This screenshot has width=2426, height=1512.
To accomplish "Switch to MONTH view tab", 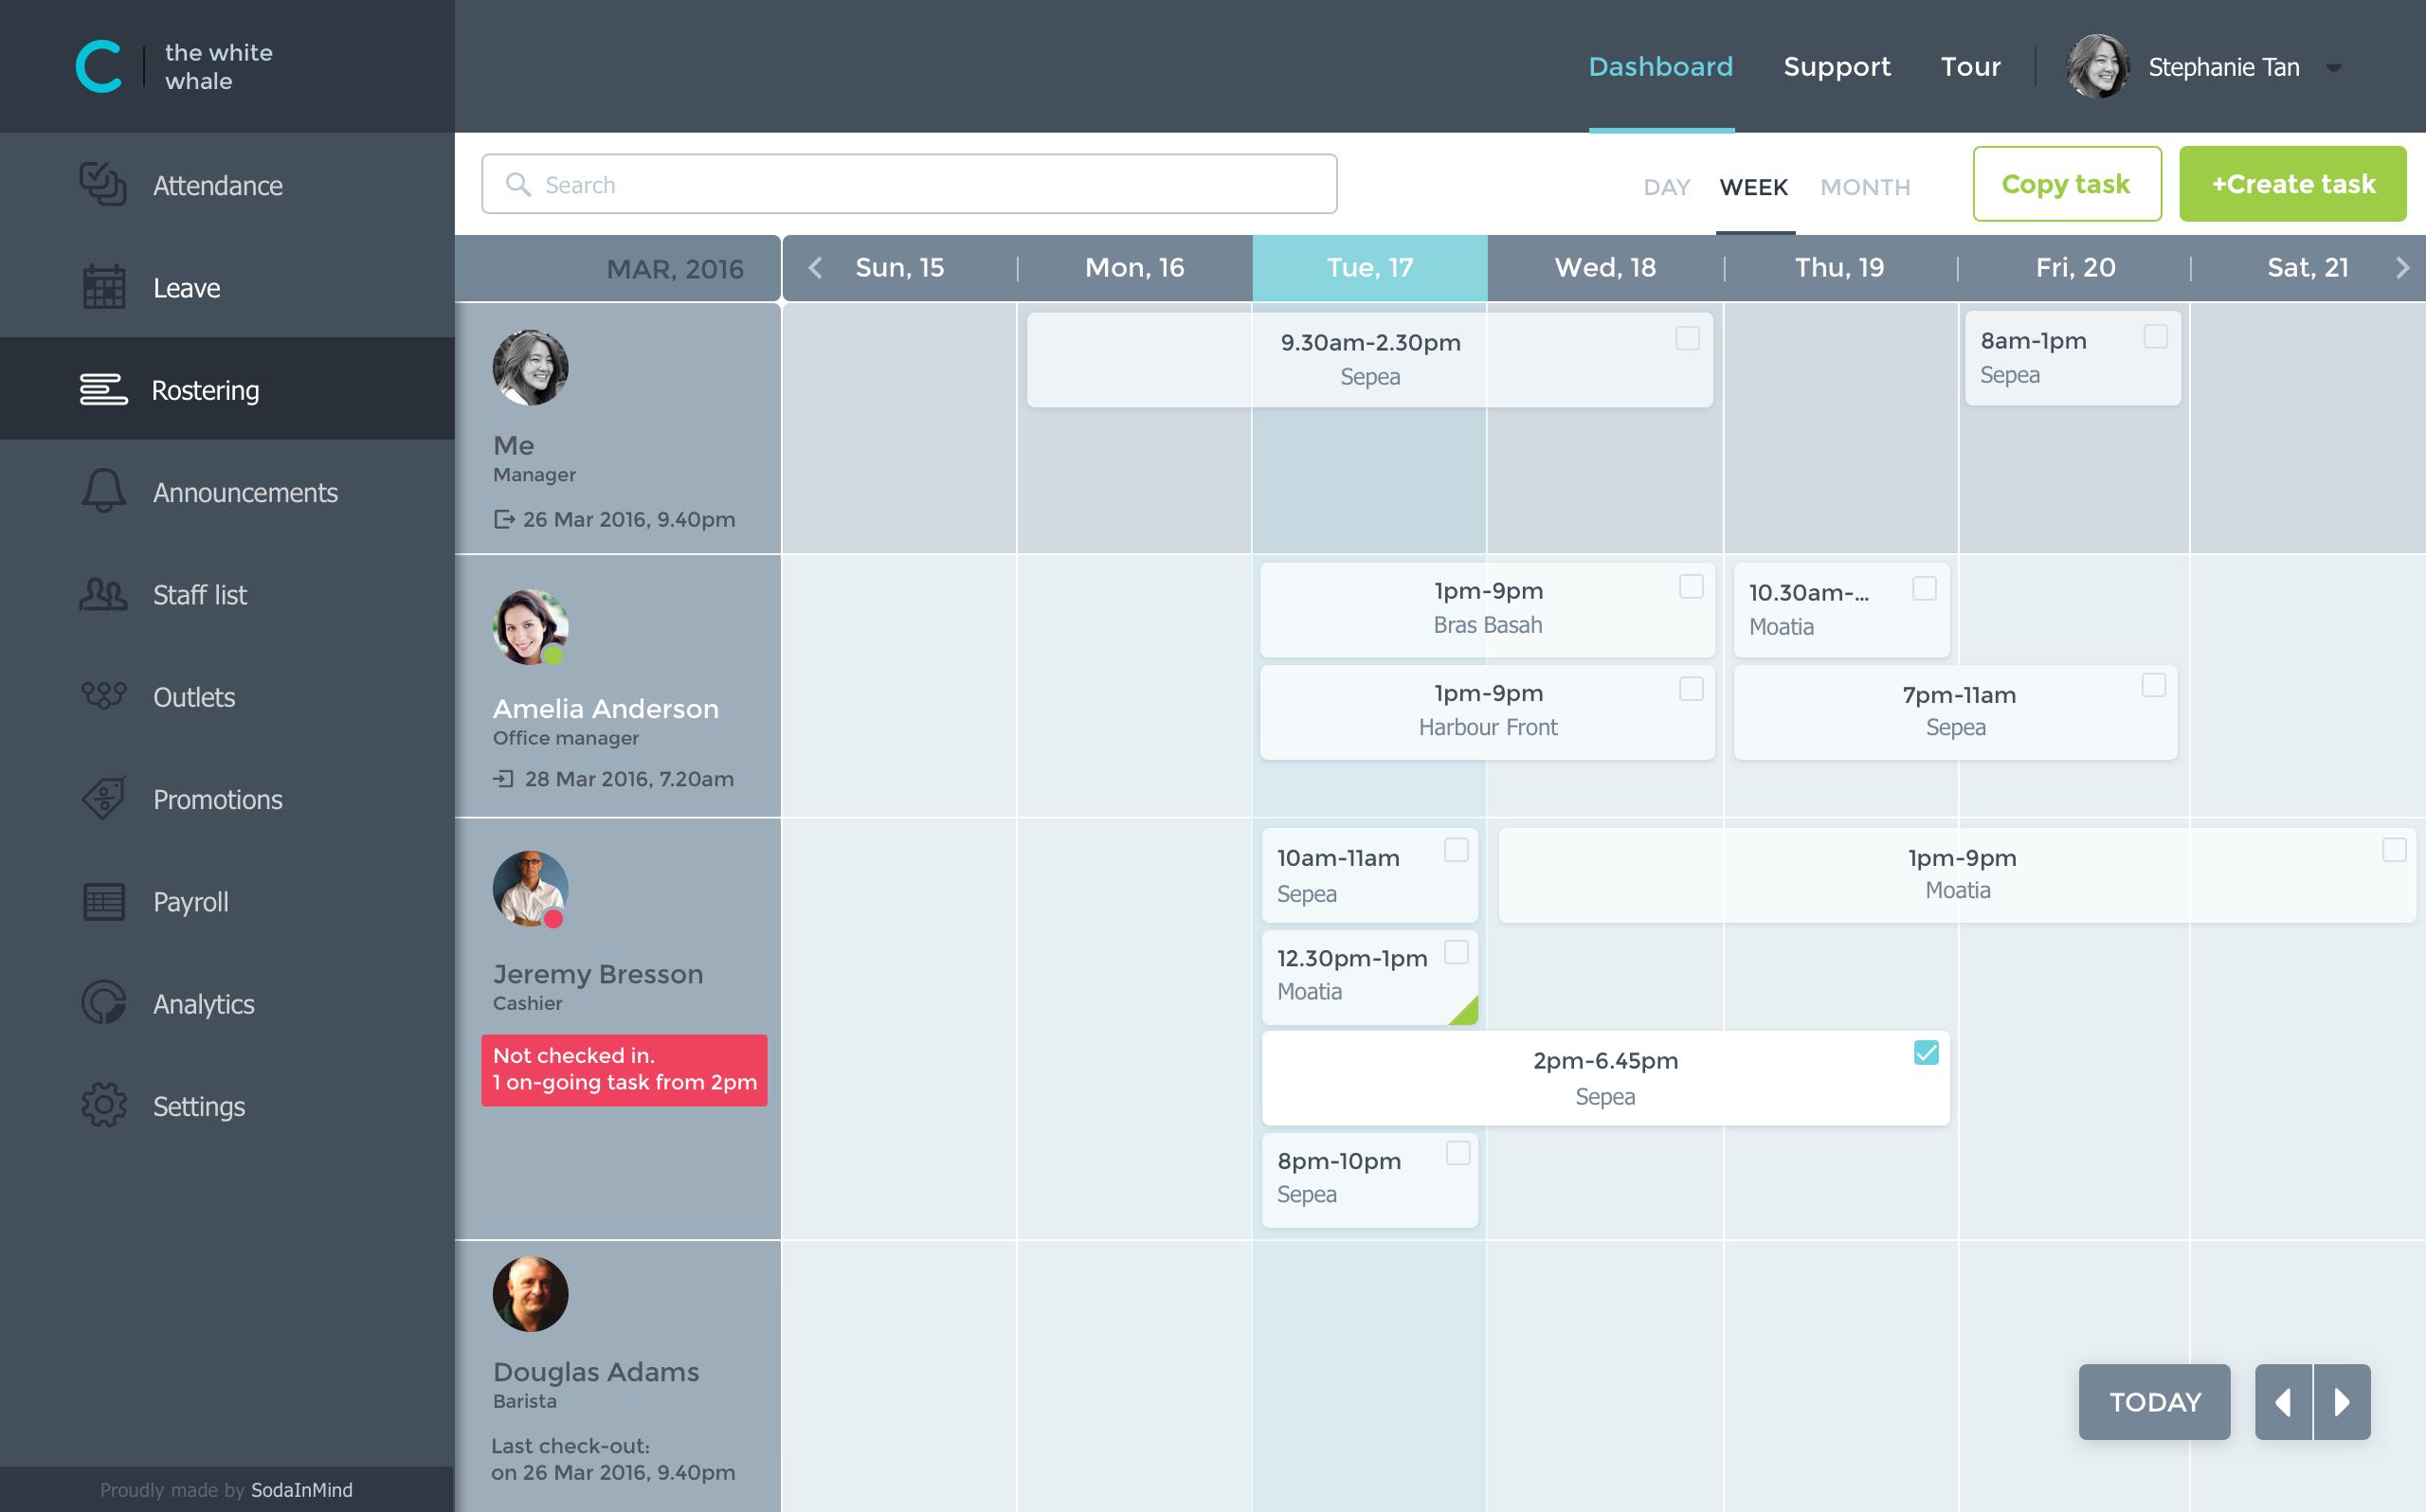I will [1864, 187].
